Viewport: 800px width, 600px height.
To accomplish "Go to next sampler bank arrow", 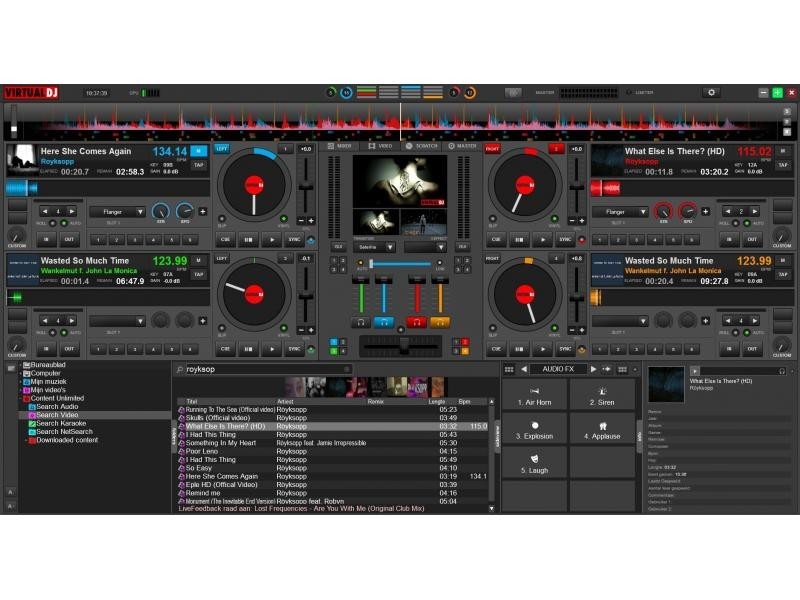I will pos(593,369).
